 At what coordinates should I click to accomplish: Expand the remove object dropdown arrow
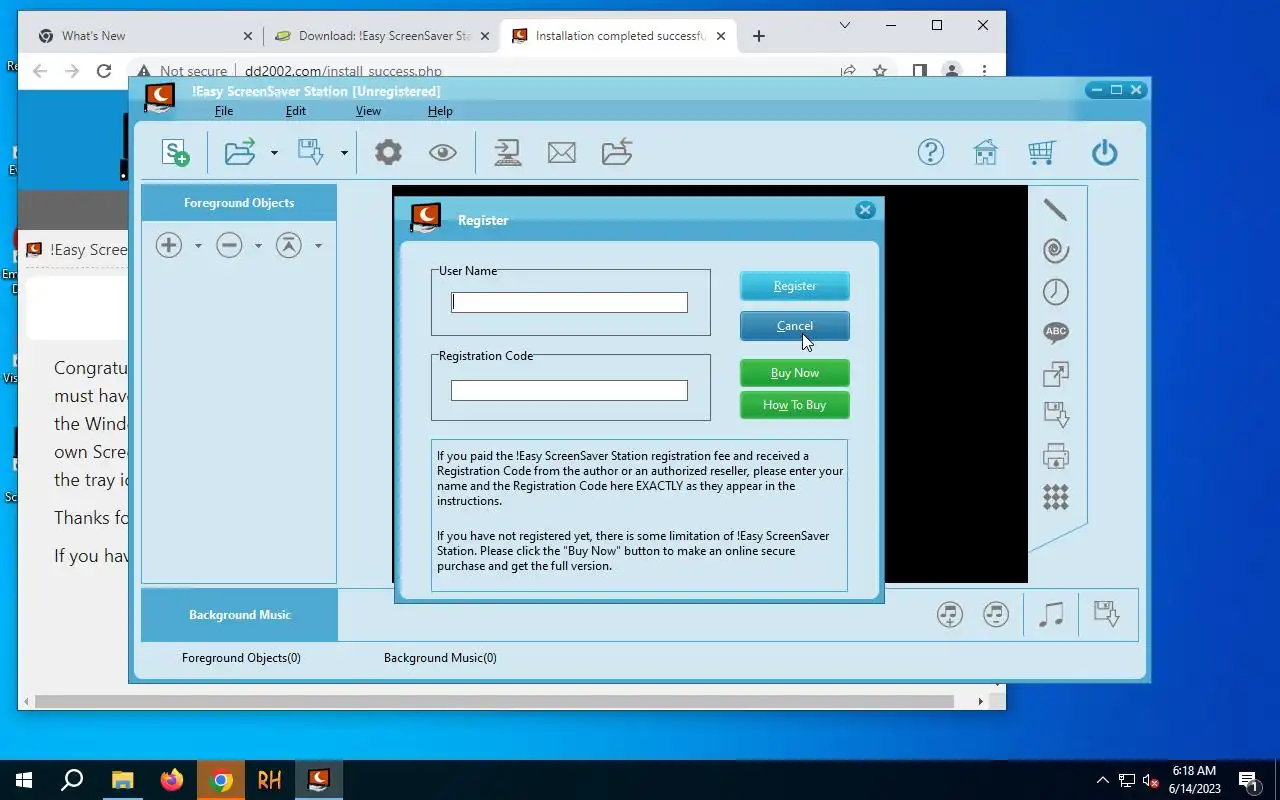click(x=258, y=246)
